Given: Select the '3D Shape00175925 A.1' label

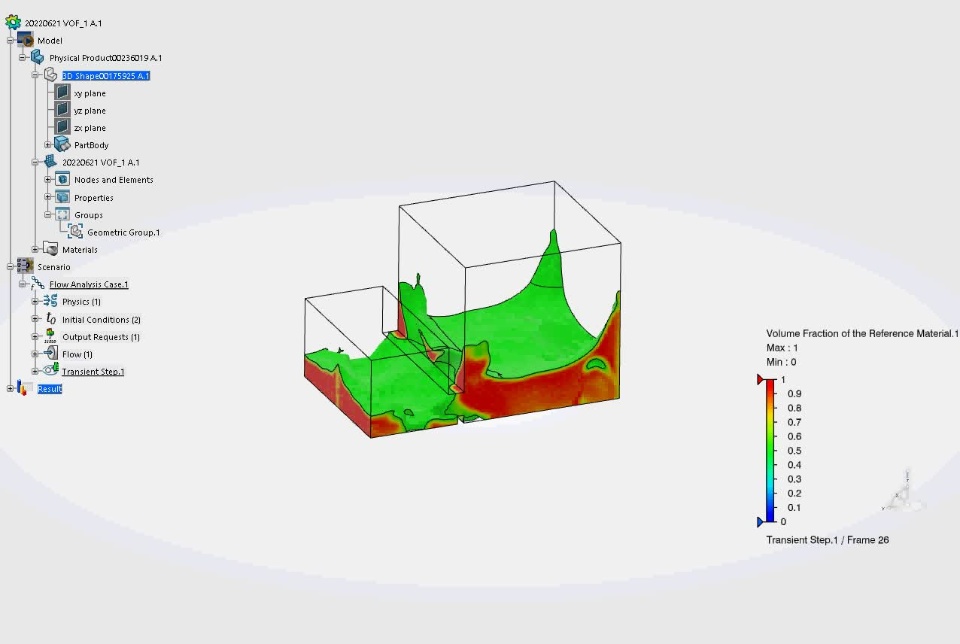Looking at the screenshot, I should click(x=106, y=76).
